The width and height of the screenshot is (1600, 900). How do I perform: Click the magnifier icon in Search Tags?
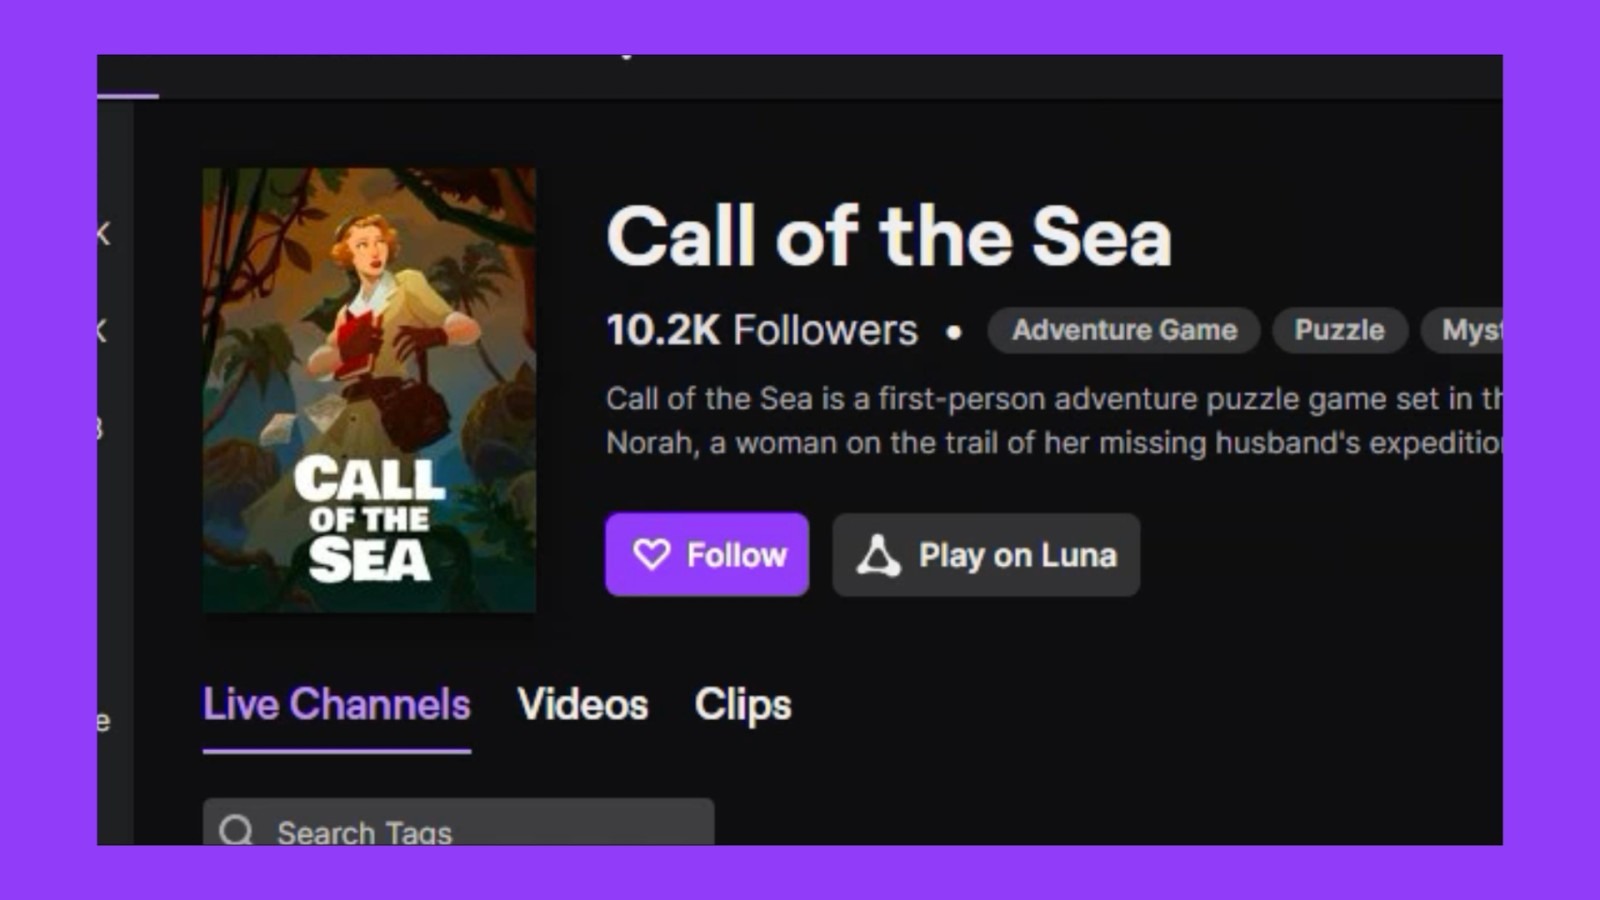point(237,830)
